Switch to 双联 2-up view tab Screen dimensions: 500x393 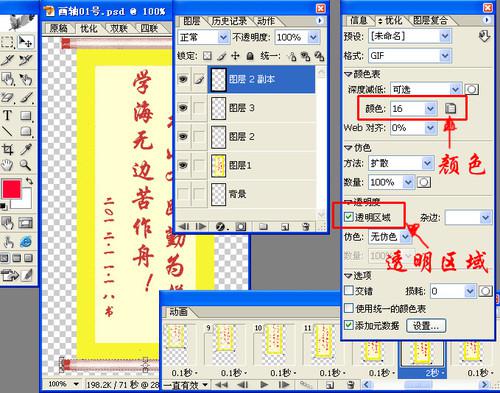tap(119, 29)
